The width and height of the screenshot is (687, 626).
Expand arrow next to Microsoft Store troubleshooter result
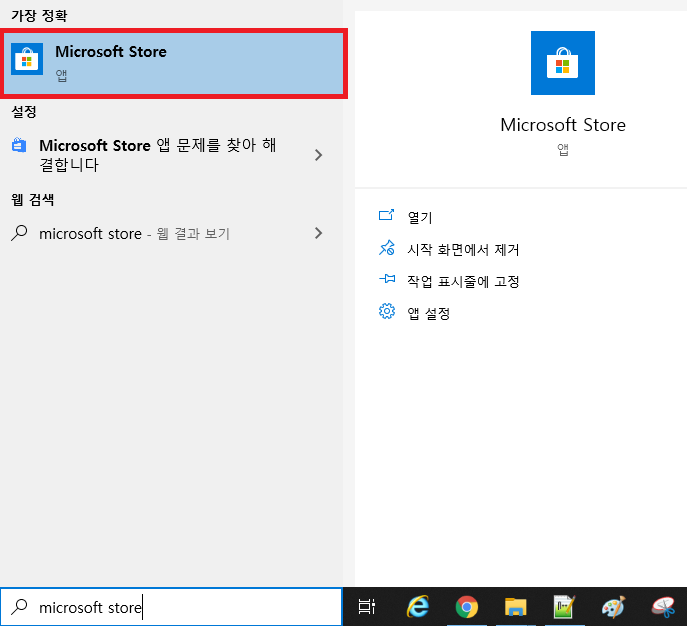[319, 155]
